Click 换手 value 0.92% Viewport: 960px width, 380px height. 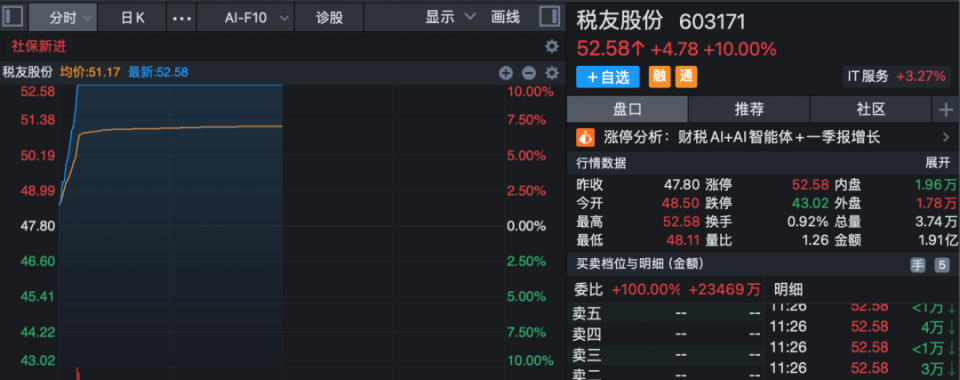click(x=808, y=222)
